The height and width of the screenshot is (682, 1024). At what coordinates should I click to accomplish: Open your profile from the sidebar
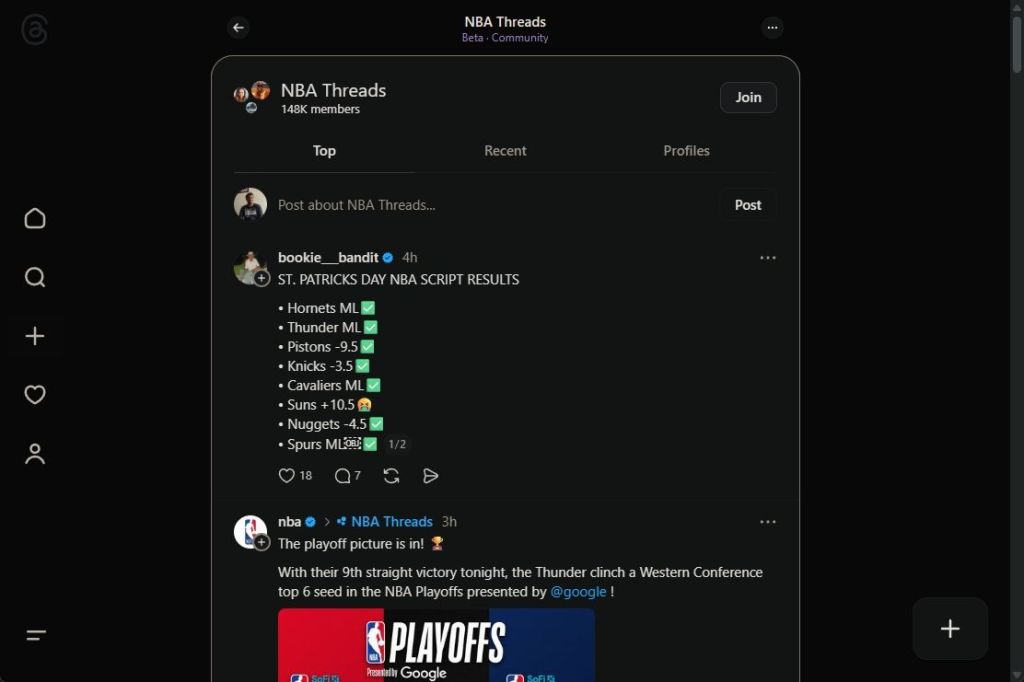(35, 453)
